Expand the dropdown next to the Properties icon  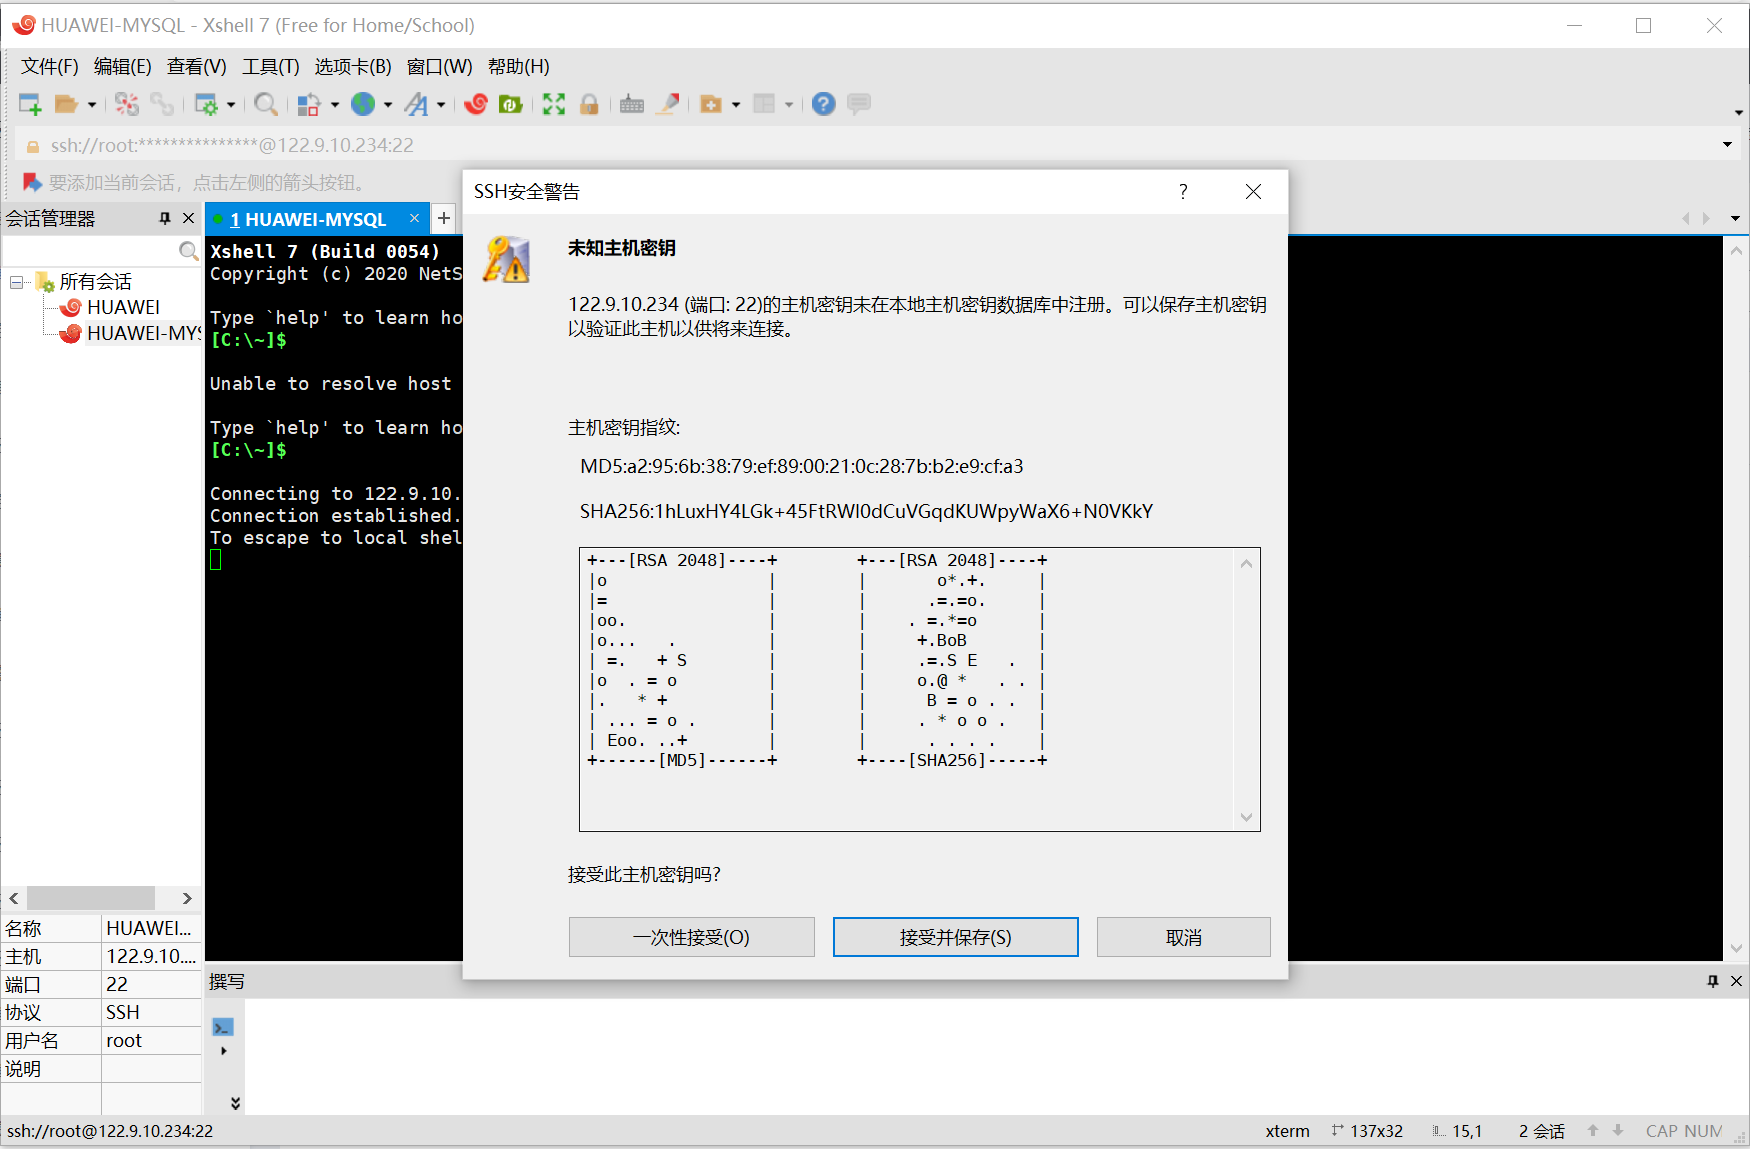click(231, 105)
